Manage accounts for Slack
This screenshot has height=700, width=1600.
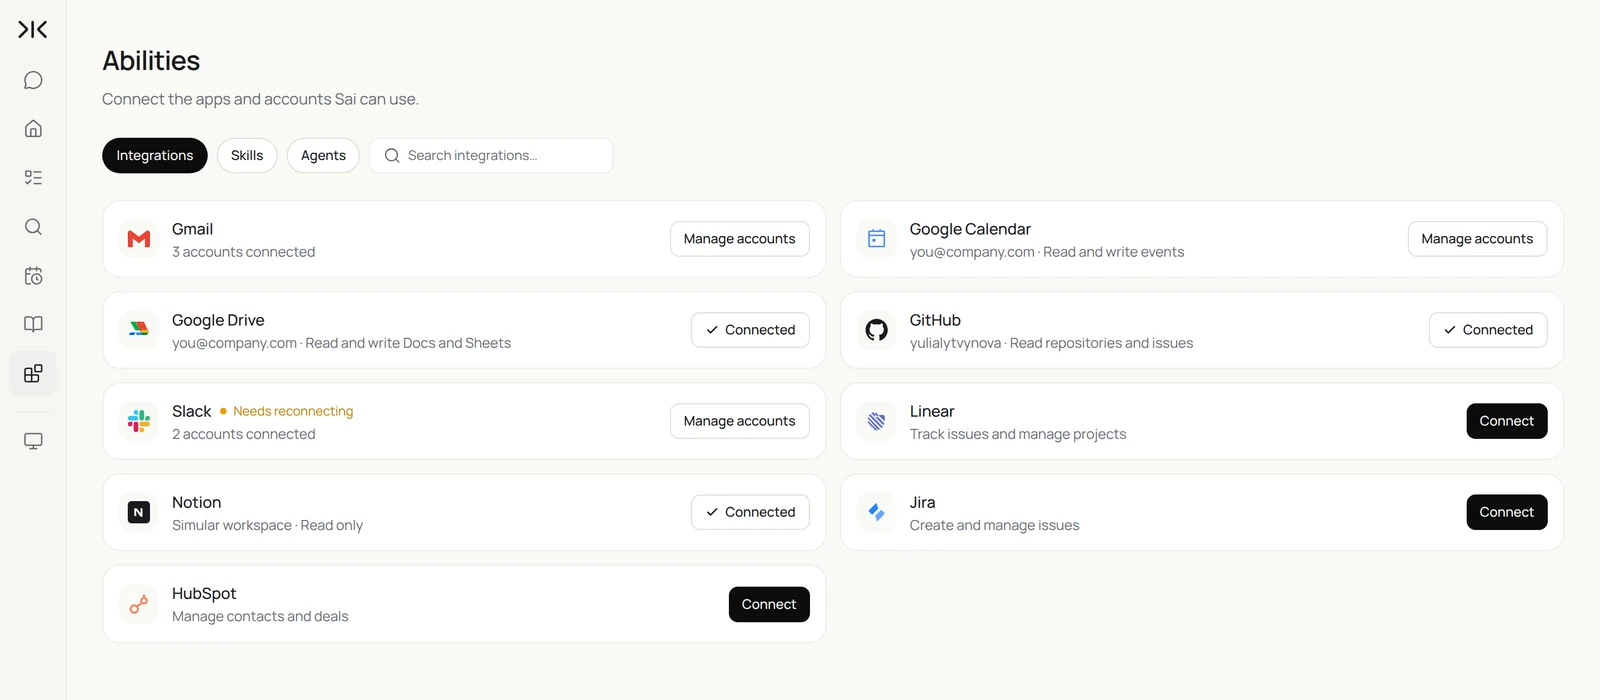pyautogui.click(x=740, y=421)
